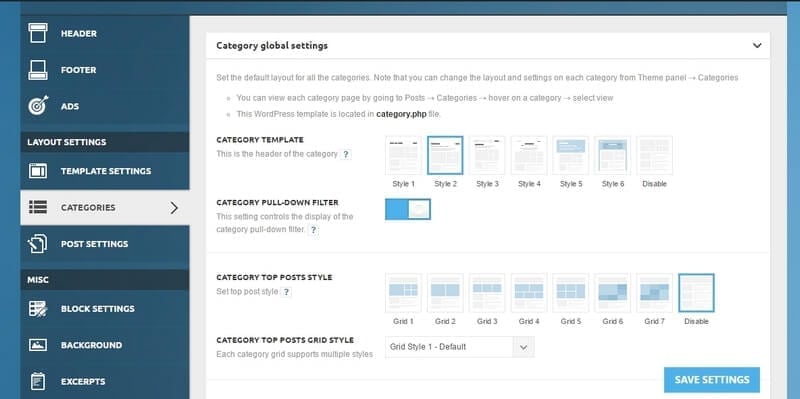This screenshot has height=399, width=800.
Task: Click the Category global settings title
Action: pyautogui.click(x=272, y=45)
